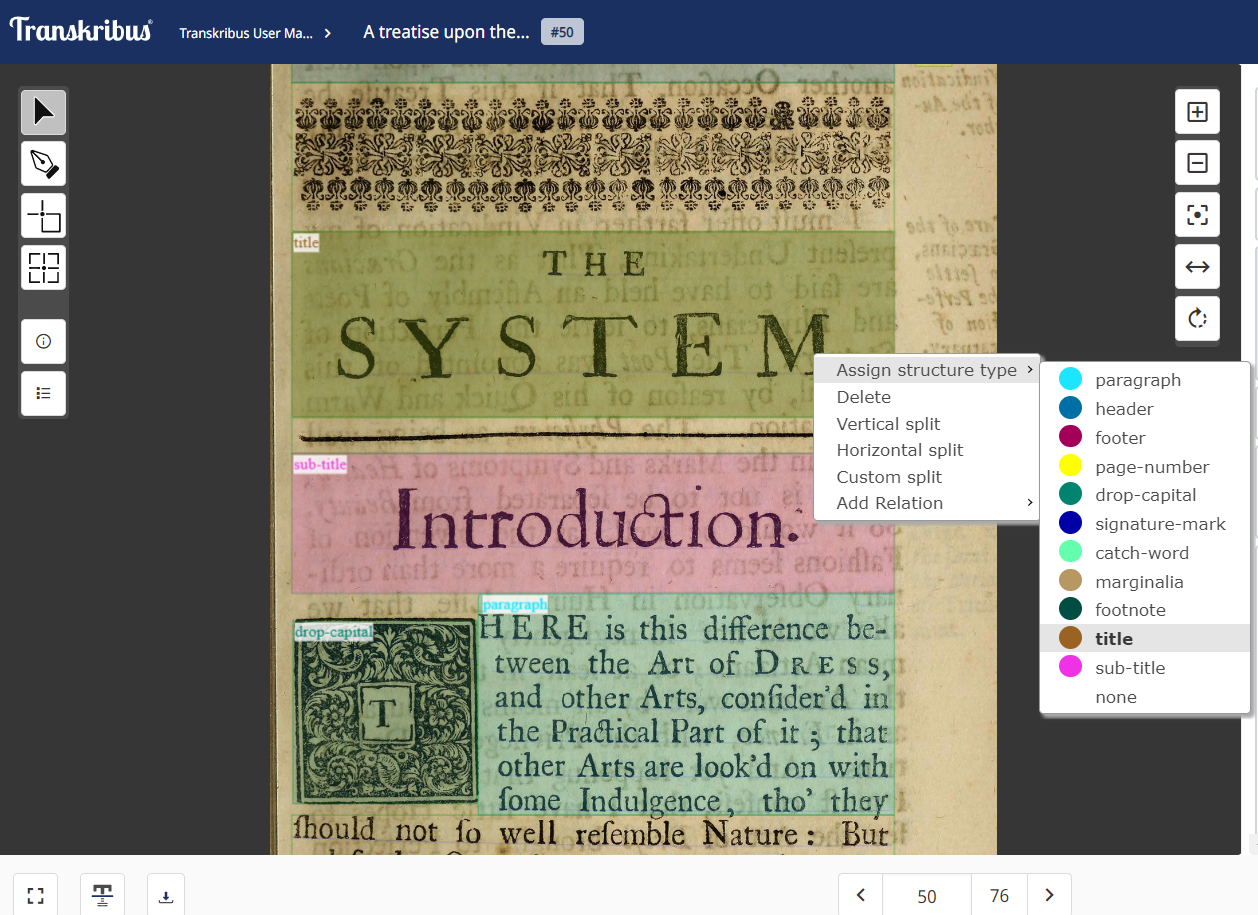The image size is (1258, 915).
Task: Click the dashed grid table tool
Action: (44, 268)
